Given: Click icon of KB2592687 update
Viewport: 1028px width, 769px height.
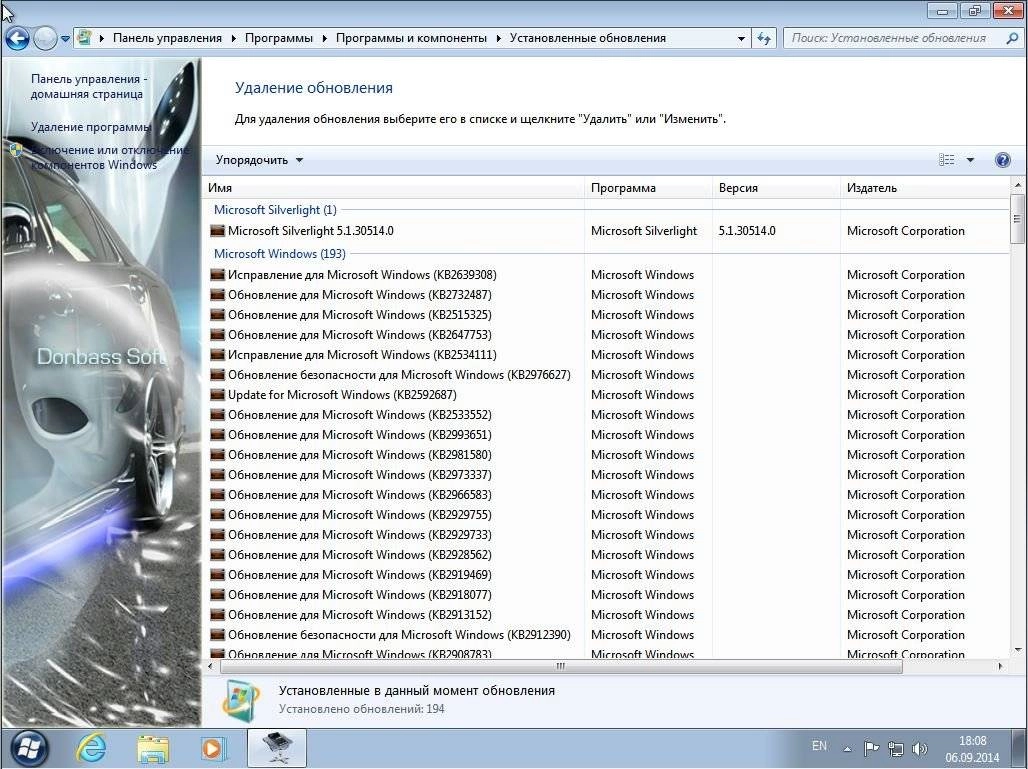Looking at the screenshot, I should (217, 395).
